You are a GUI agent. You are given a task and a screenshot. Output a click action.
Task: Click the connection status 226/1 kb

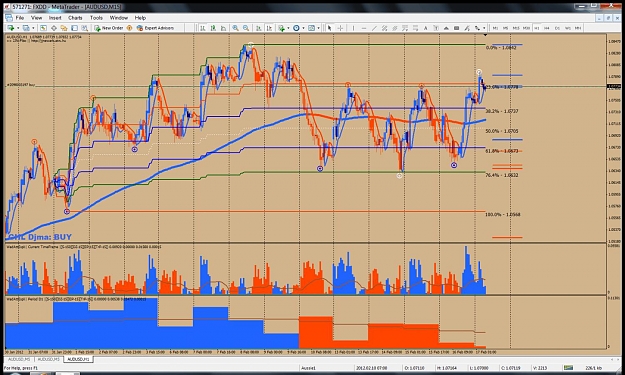(594, 368)
